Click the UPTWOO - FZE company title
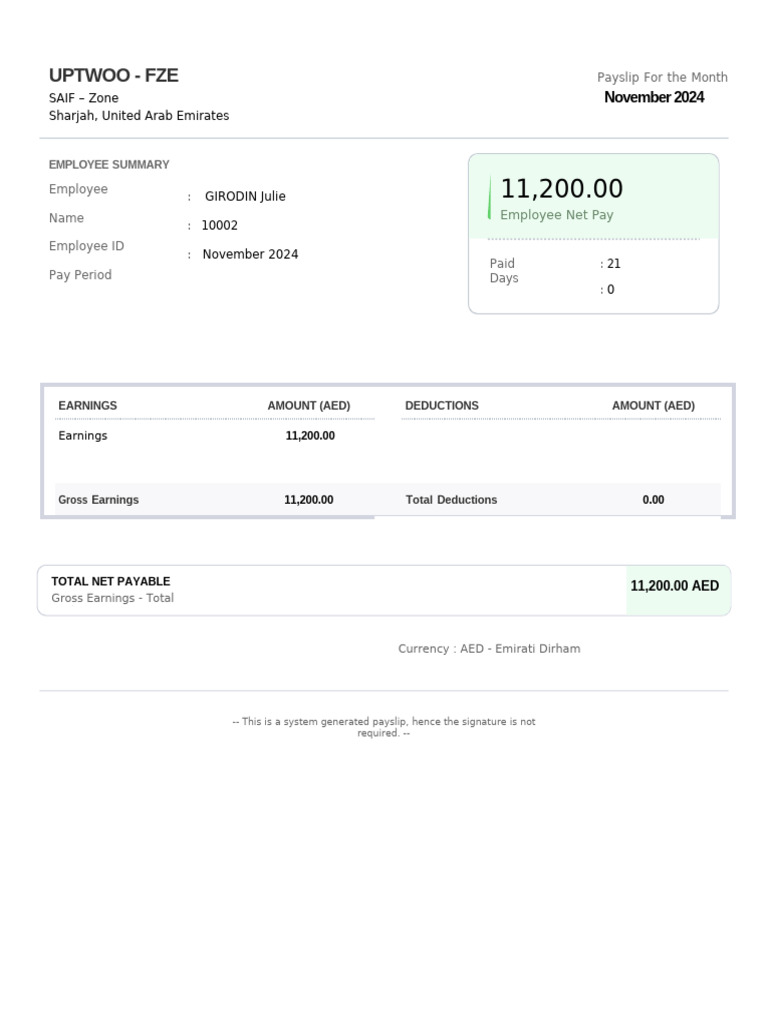Viewport: 768px width, 1024px height. [x=114, y=76]
